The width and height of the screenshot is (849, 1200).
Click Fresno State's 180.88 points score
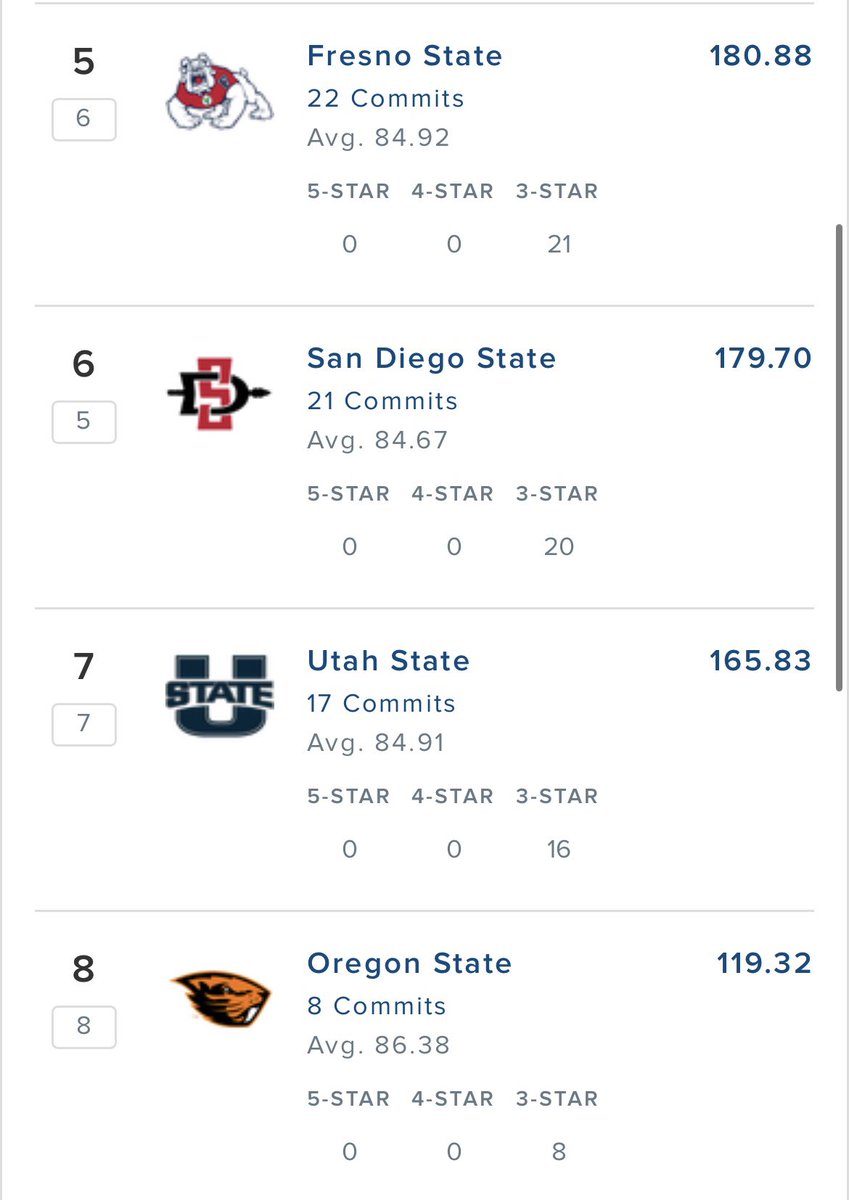coord(761,56)
